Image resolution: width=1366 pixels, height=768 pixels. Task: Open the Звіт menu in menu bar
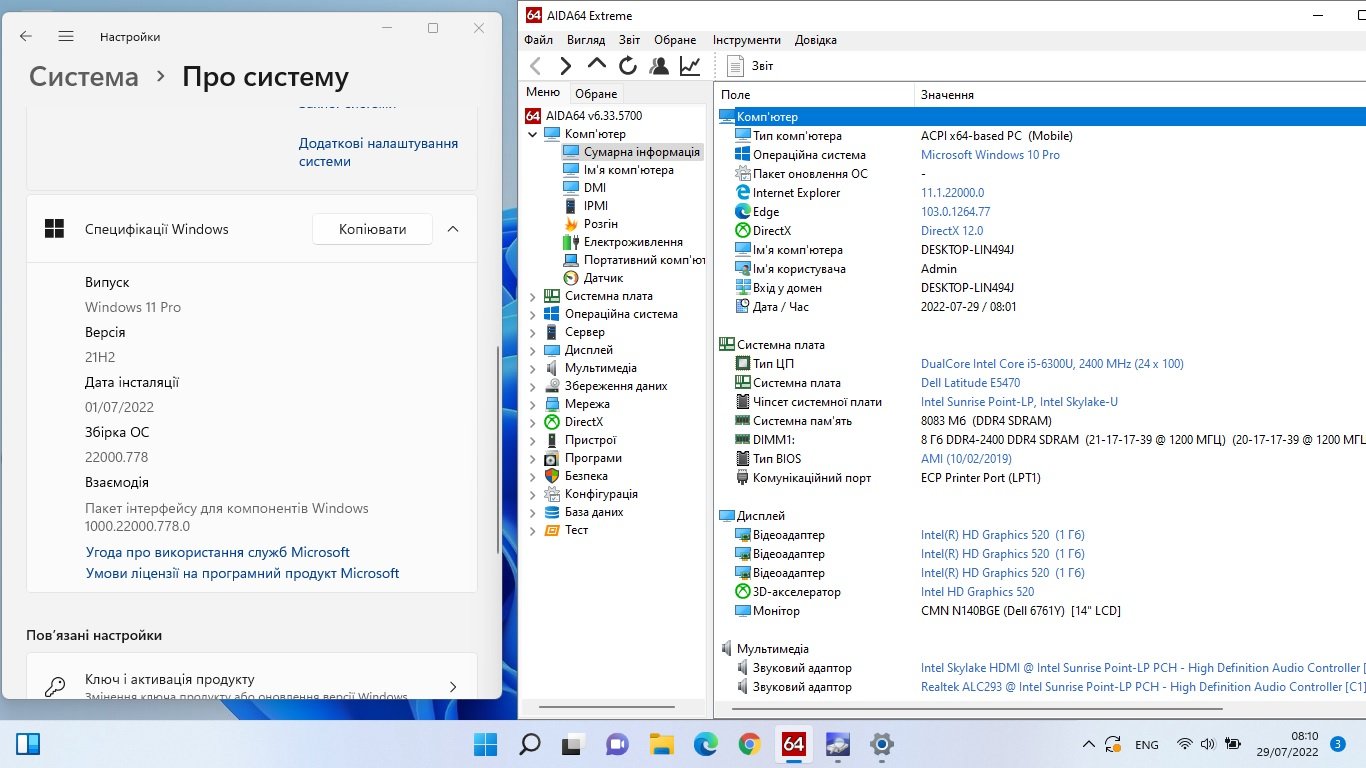(x=630, y=40)
